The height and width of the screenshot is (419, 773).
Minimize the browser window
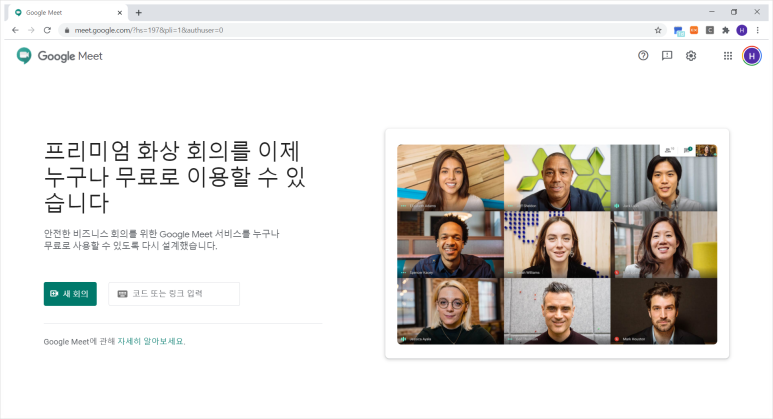coord(711,12)
